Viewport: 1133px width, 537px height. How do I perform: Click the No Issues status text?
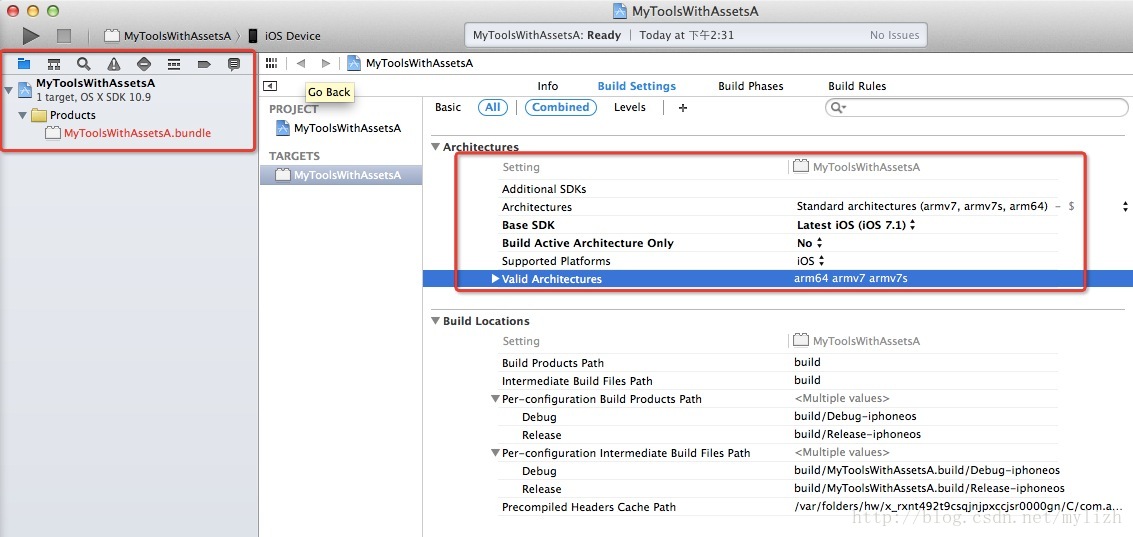point(895,35)
